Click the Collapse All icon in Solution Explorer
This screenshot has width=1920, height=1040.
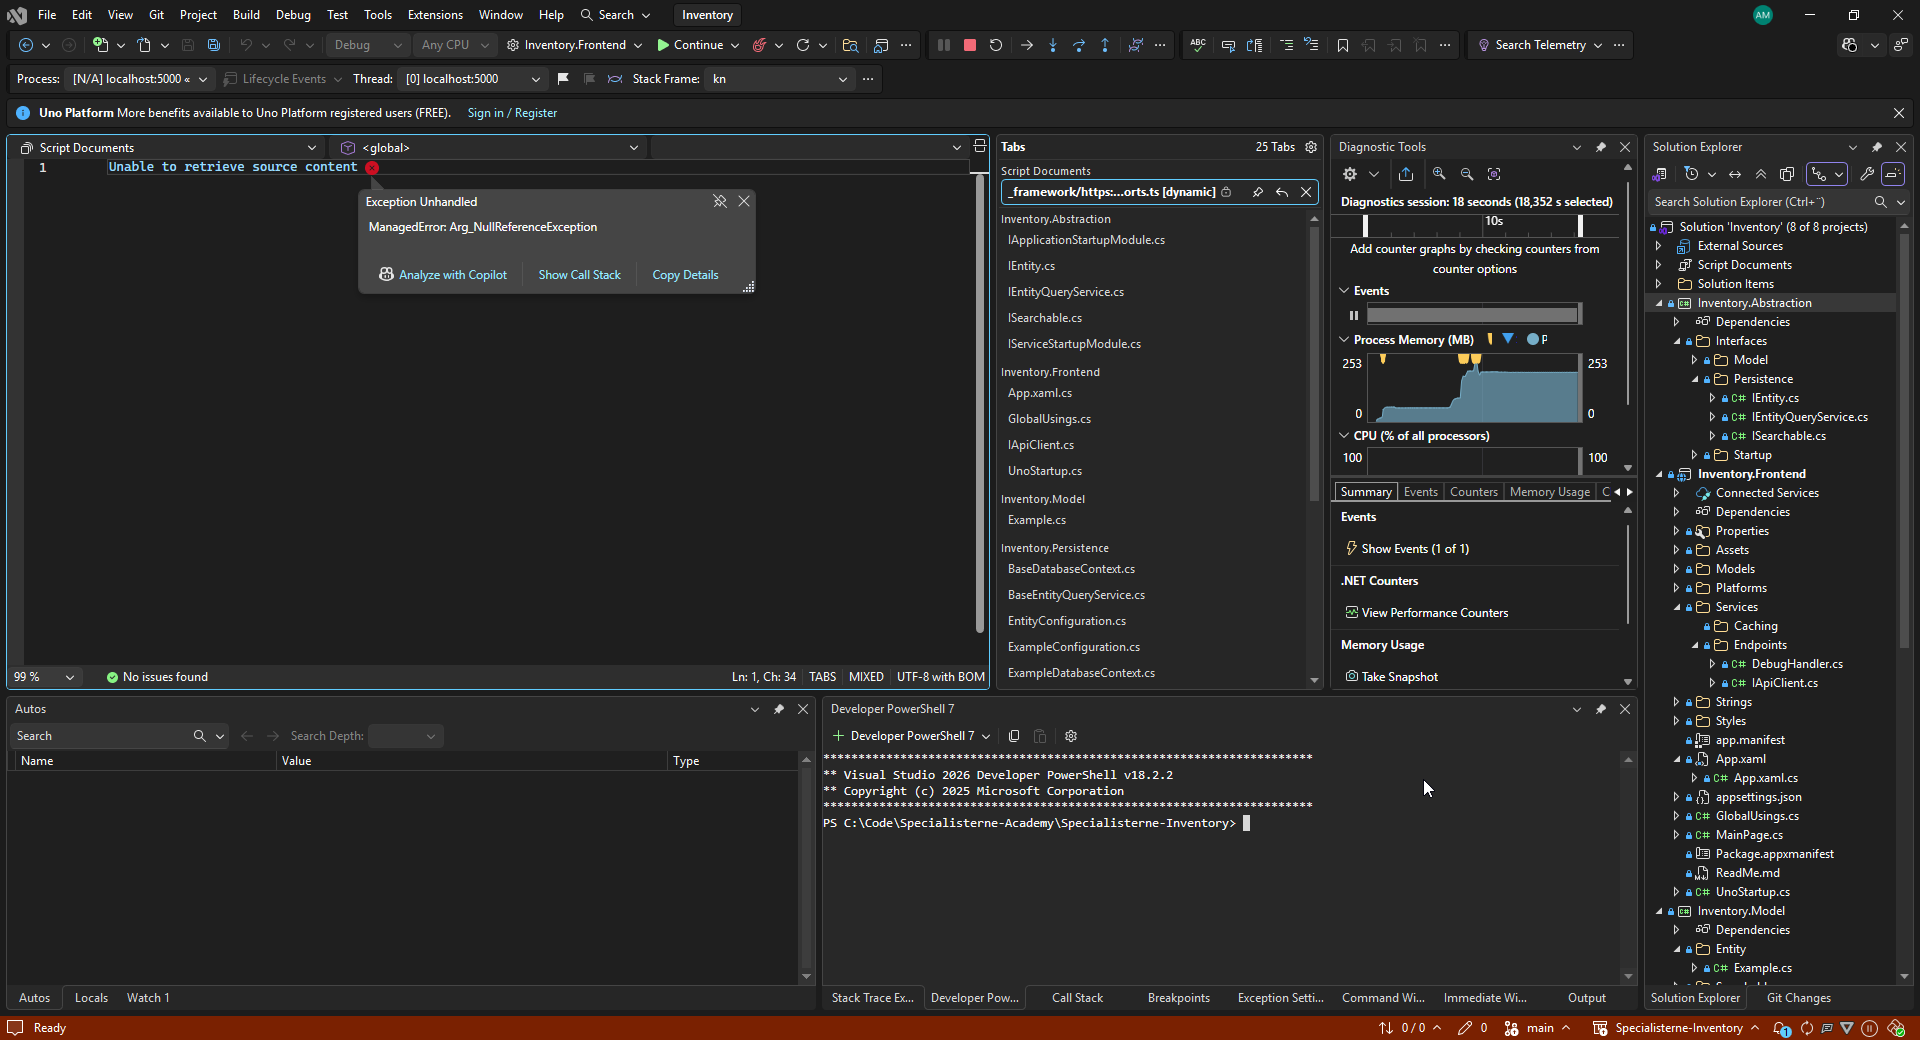tap(1761, 174)
